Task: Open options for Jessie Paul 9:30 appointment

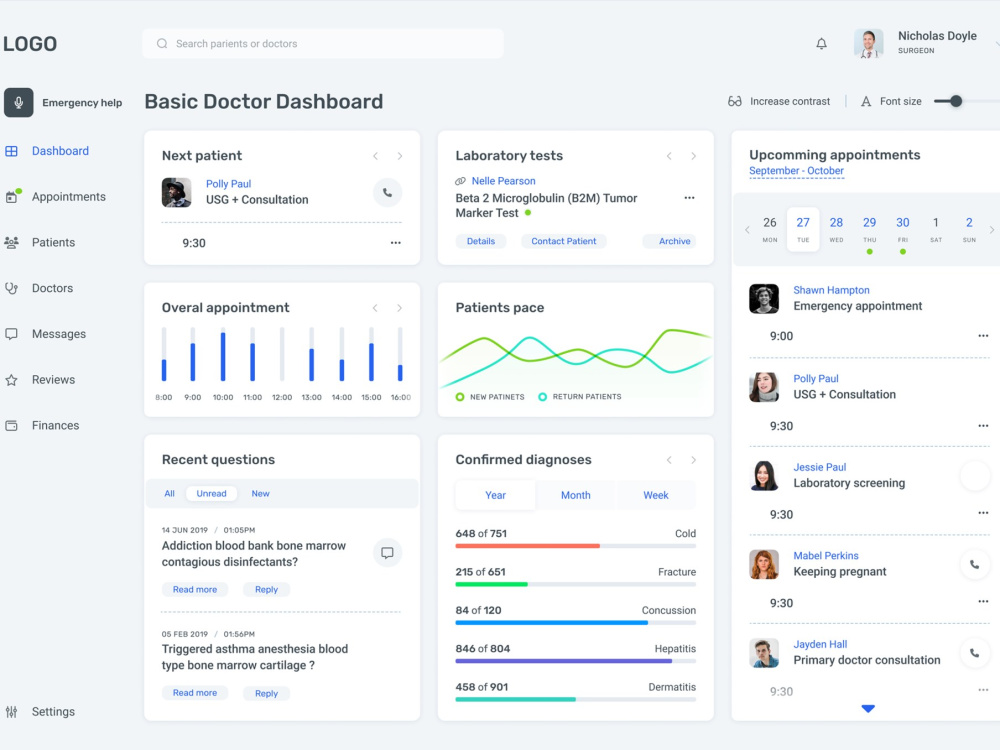Action: tap(983, 513)
